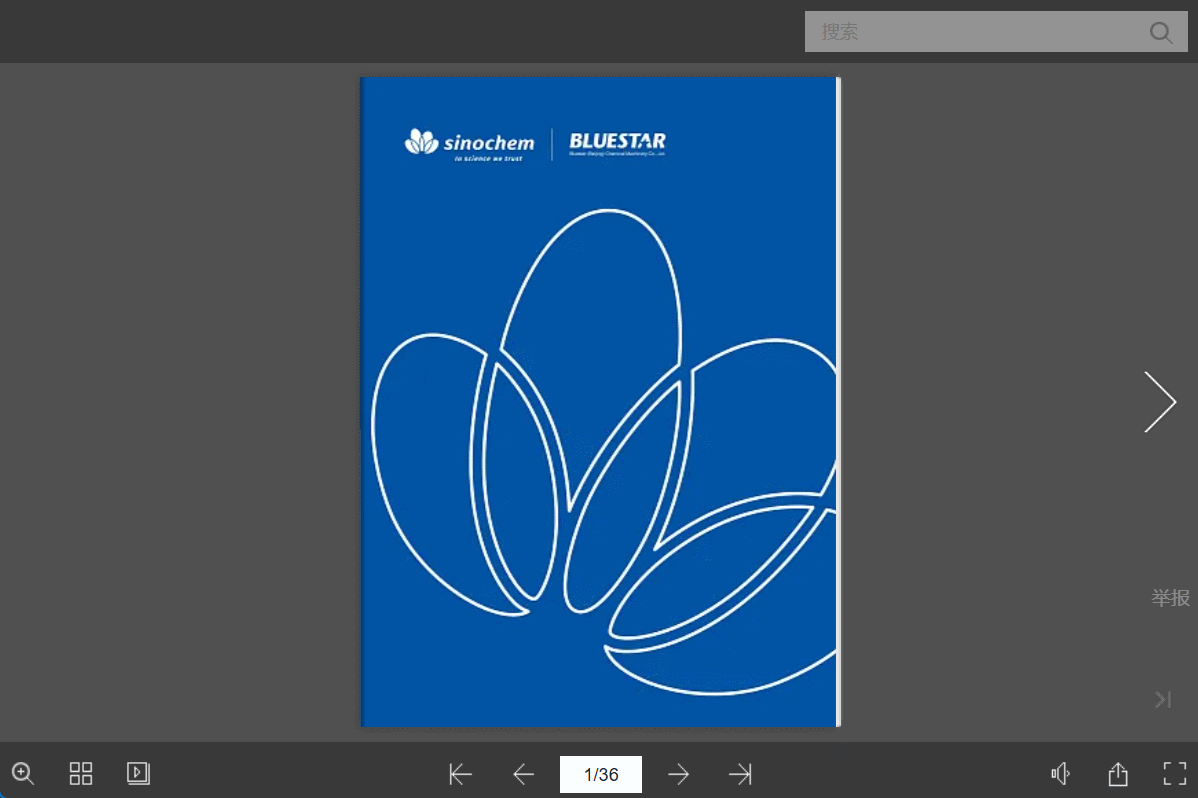This screenshot has width=1198, height=798.
Task: Flip forward with the large right chevron
Action: point(1160,402)
